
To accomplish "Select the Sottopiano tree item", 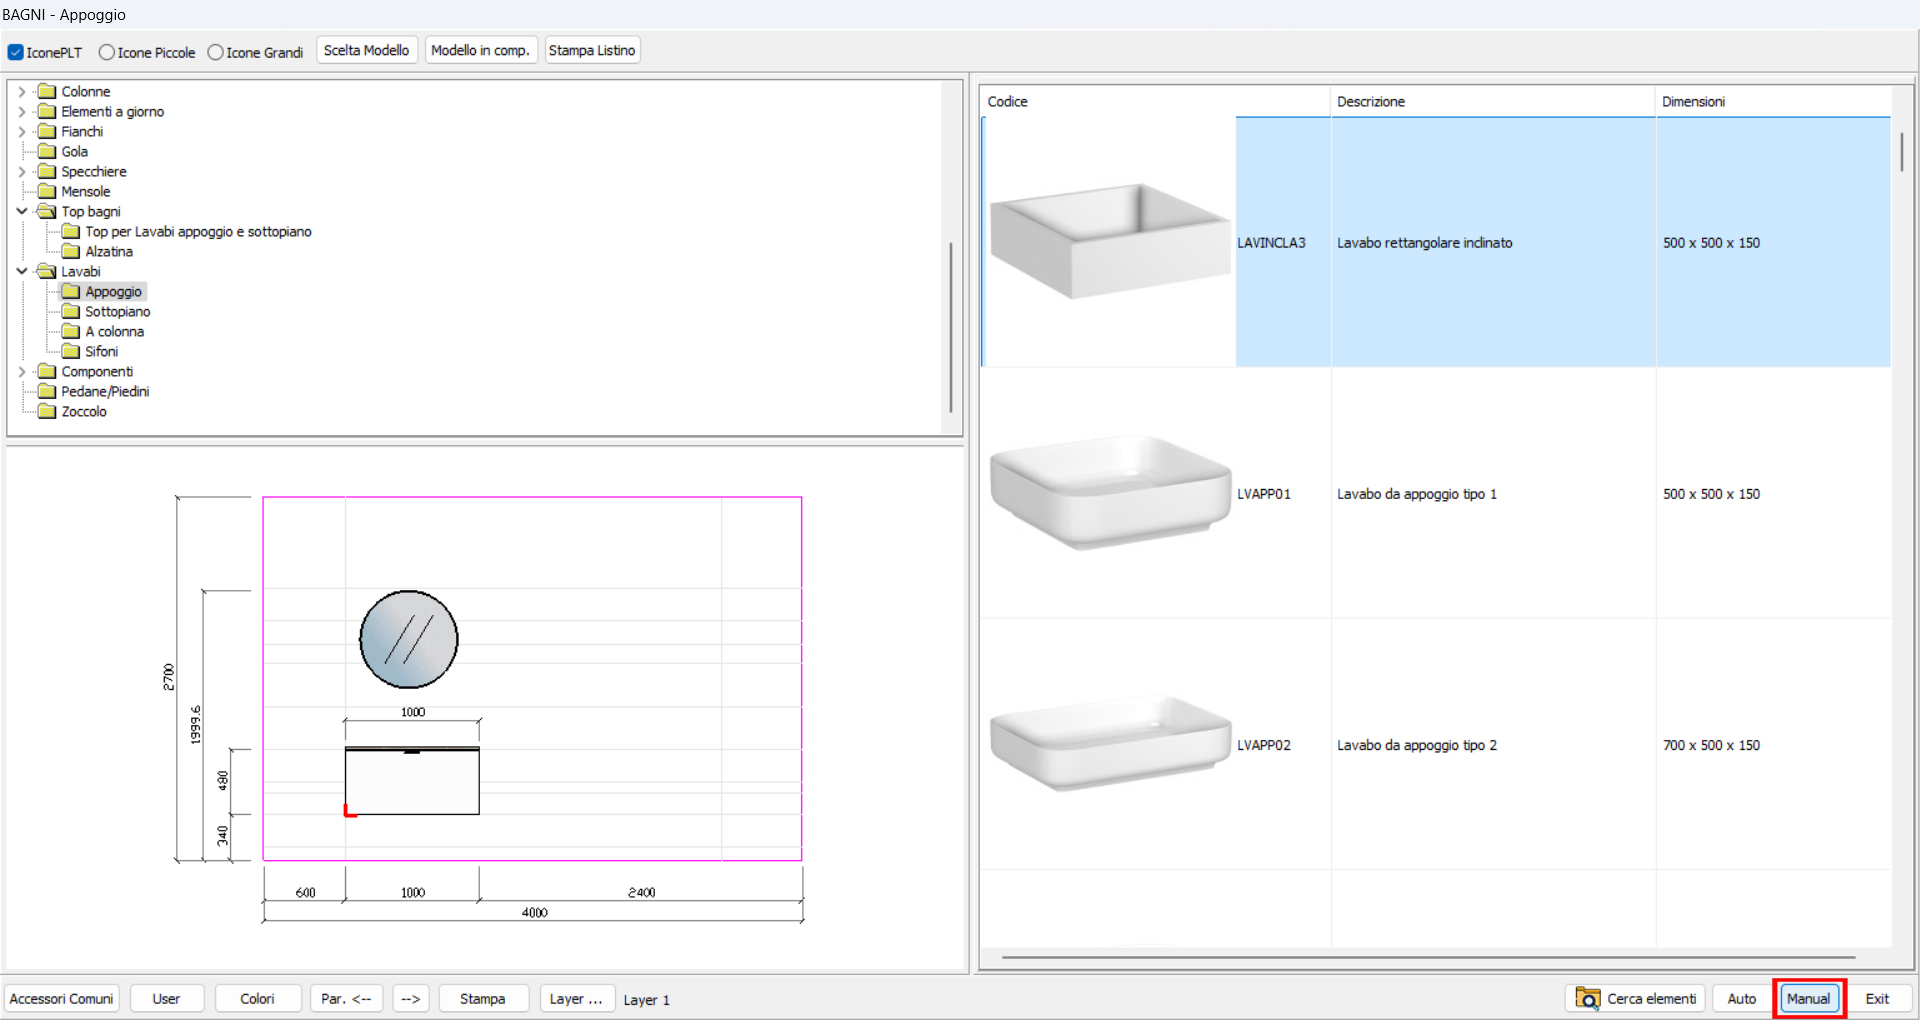I will click(118, 311).
